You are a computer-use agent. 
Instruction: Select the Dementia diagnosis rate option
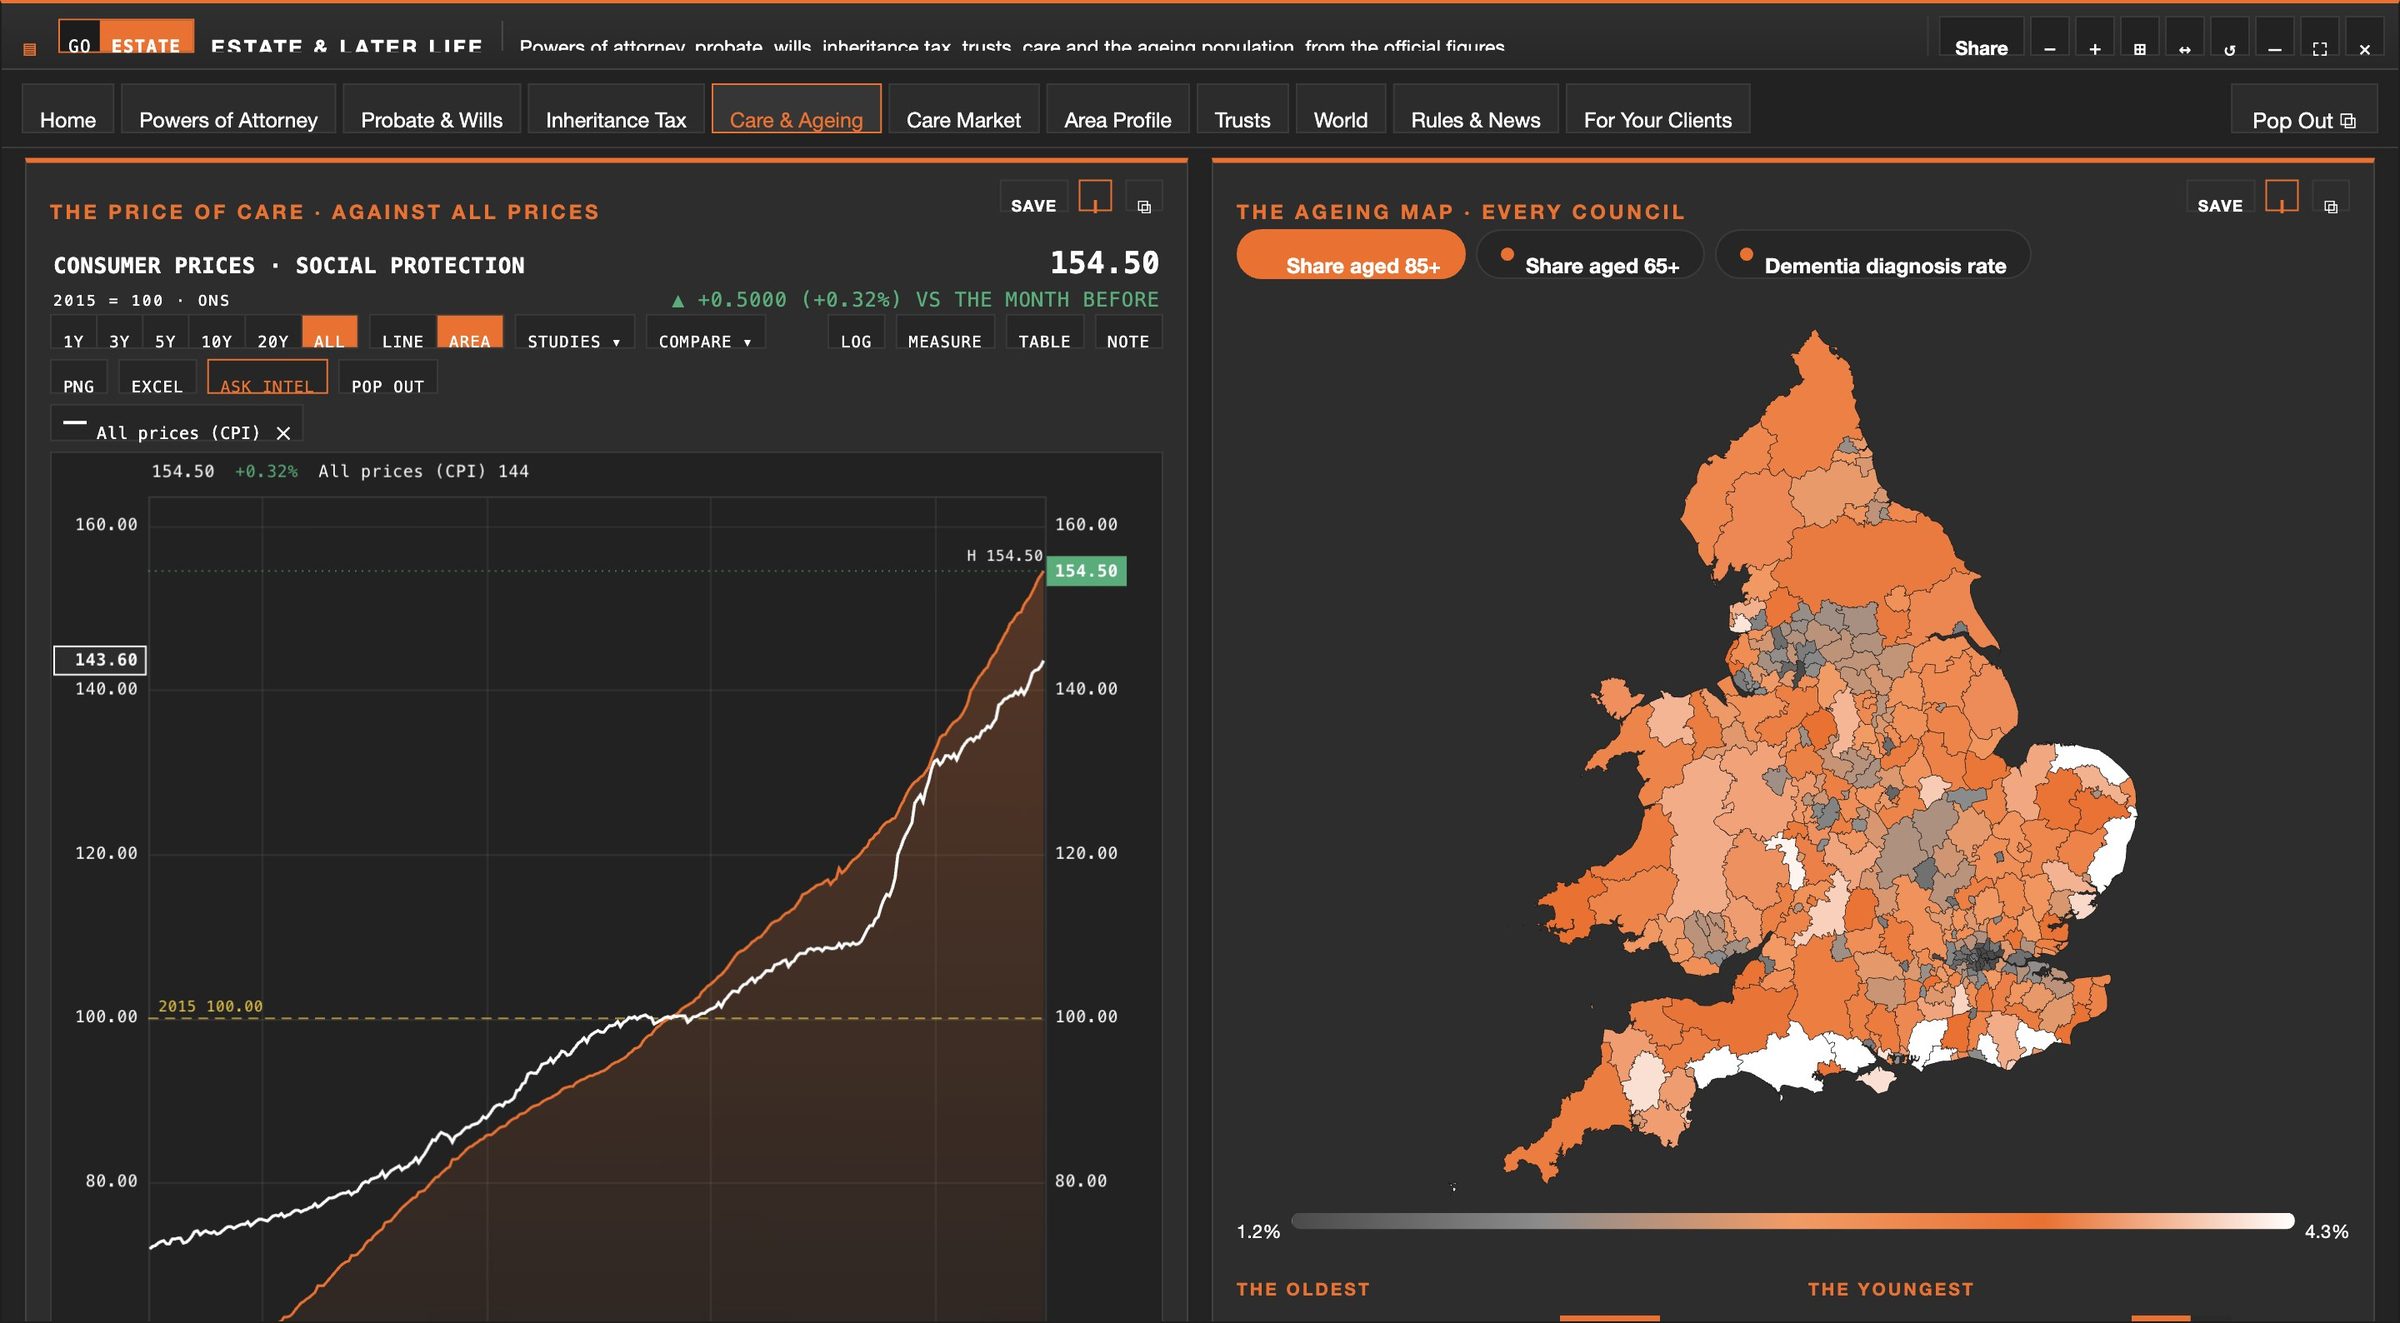pyautogui.click(x=1873, y=255)
